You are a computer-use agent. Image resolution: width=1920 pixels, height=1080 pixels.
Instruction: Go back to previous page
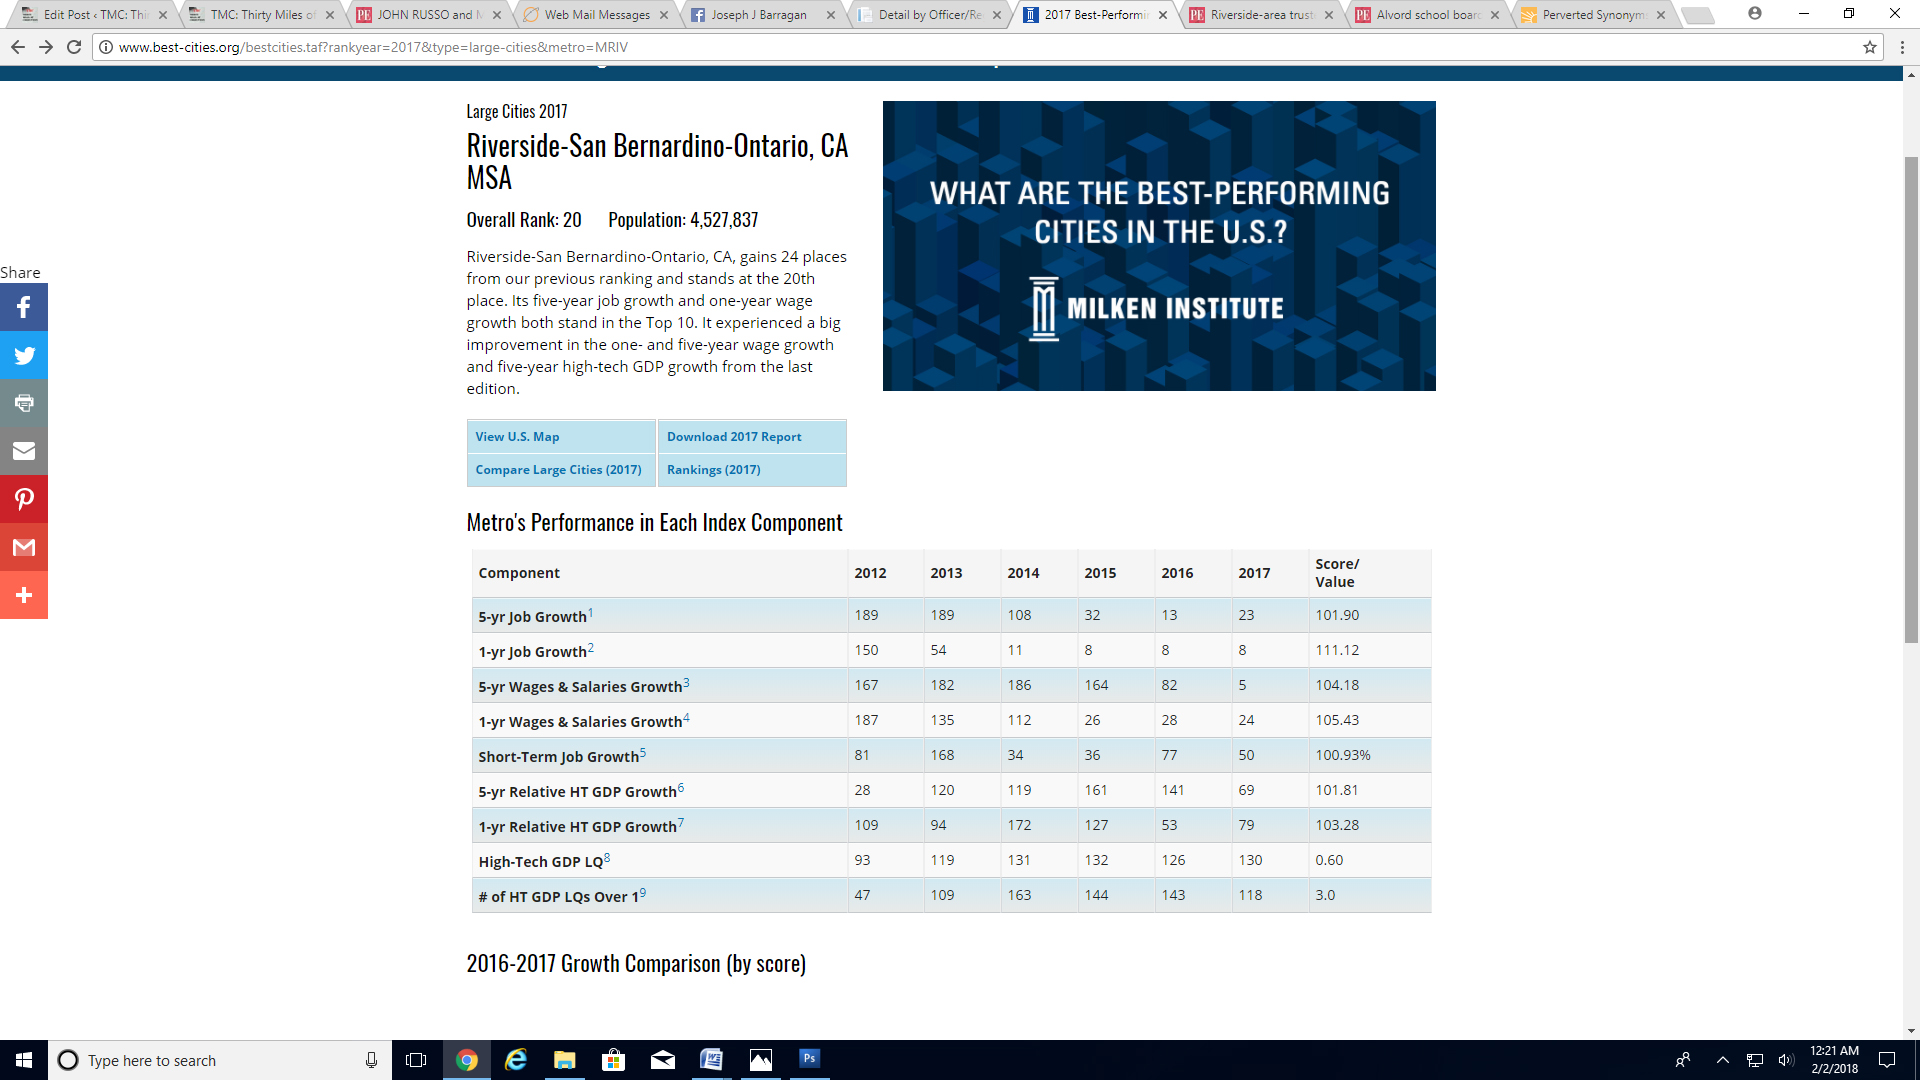[x=18, y=47]
